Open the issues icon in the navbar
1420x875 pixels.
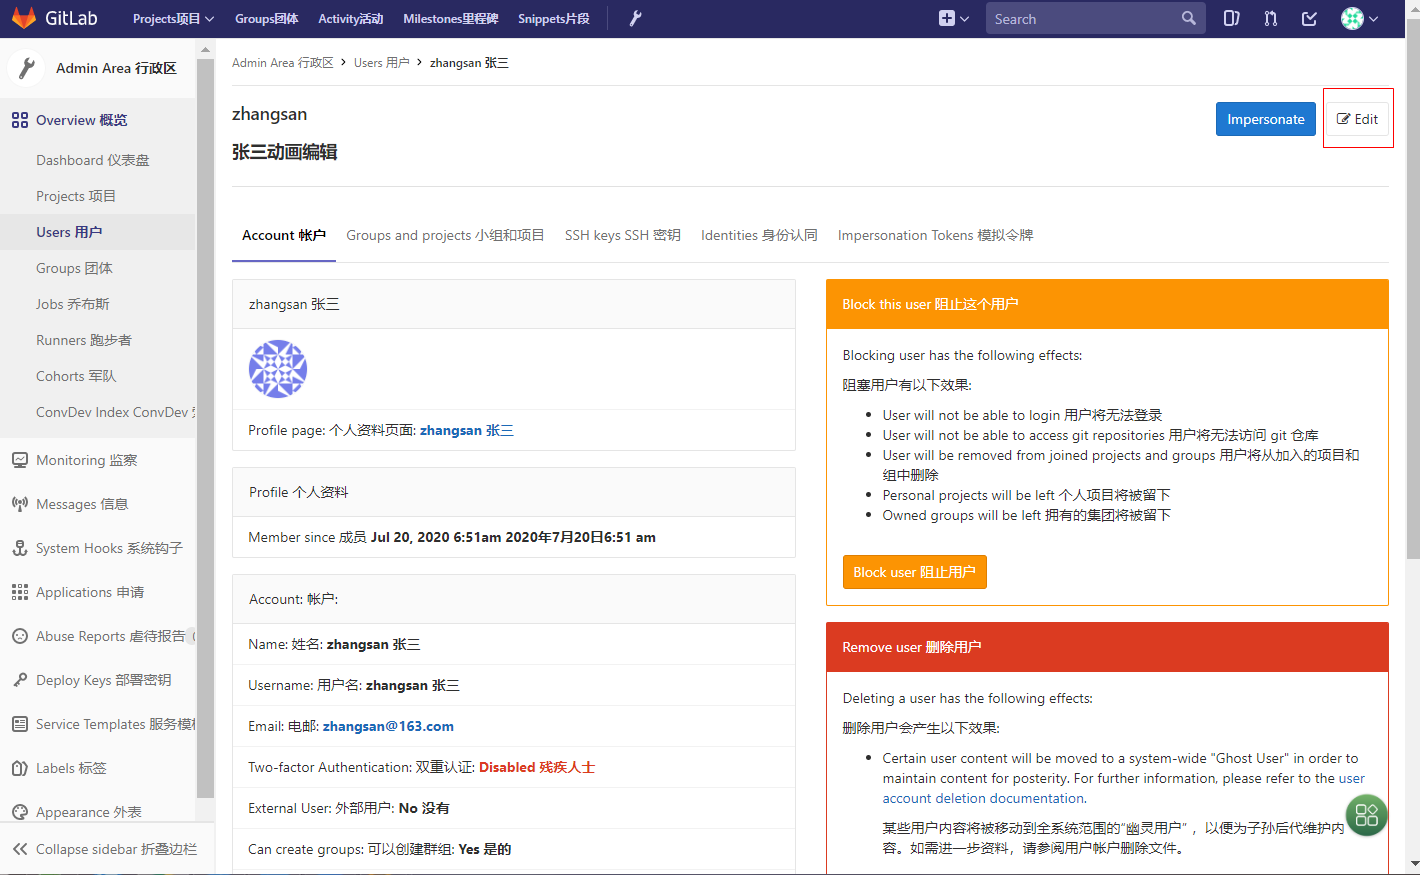pos(1232,18)
